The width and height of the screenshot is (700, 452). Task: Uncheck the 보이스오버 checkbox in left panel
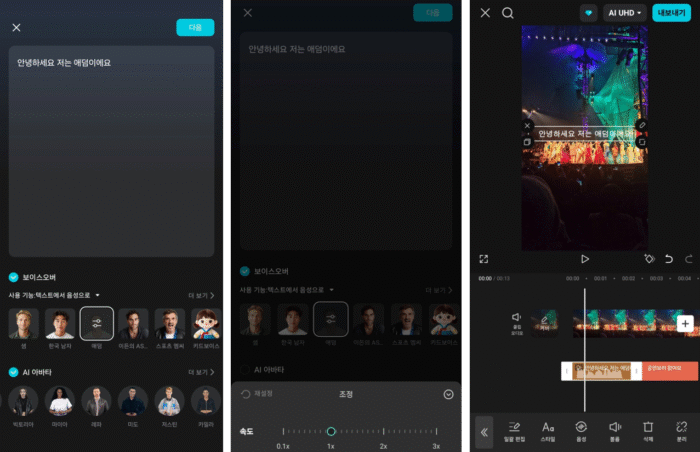(x=14, y=277)
